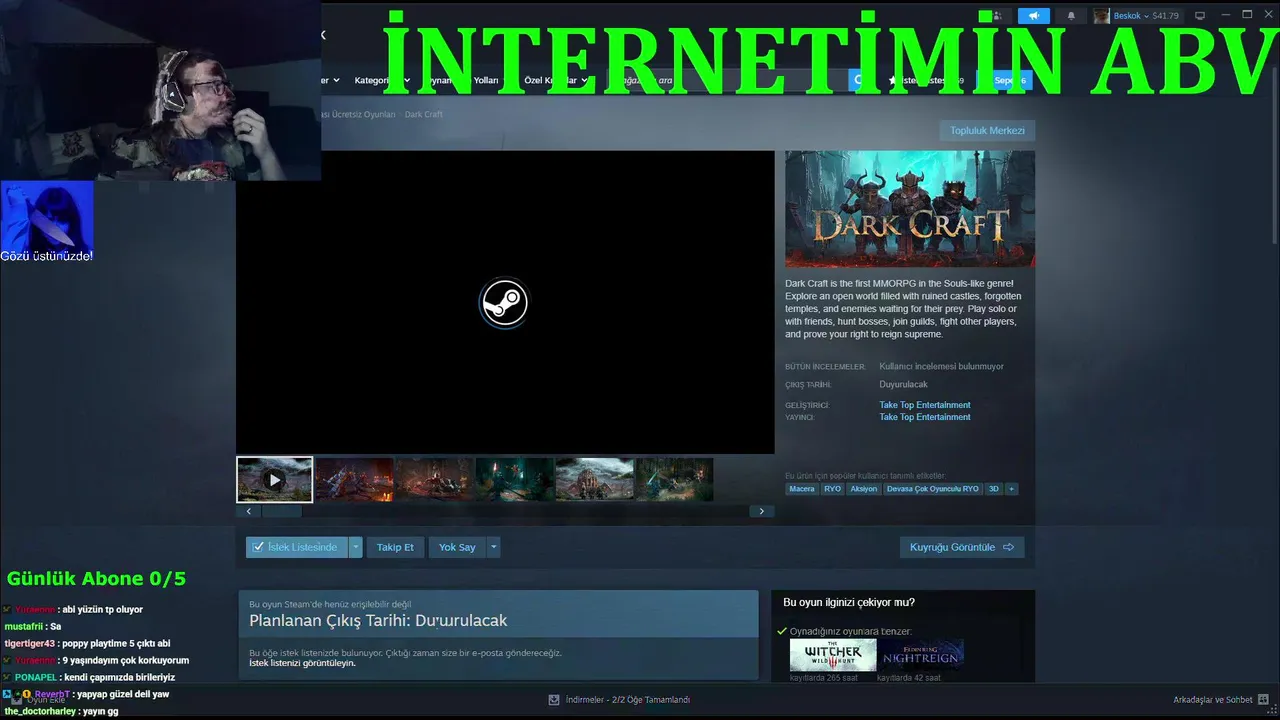Click the thumbnail strip scrollbar handle
The height and width of the screenshot is (720, 1280).
tap(281, 511)
